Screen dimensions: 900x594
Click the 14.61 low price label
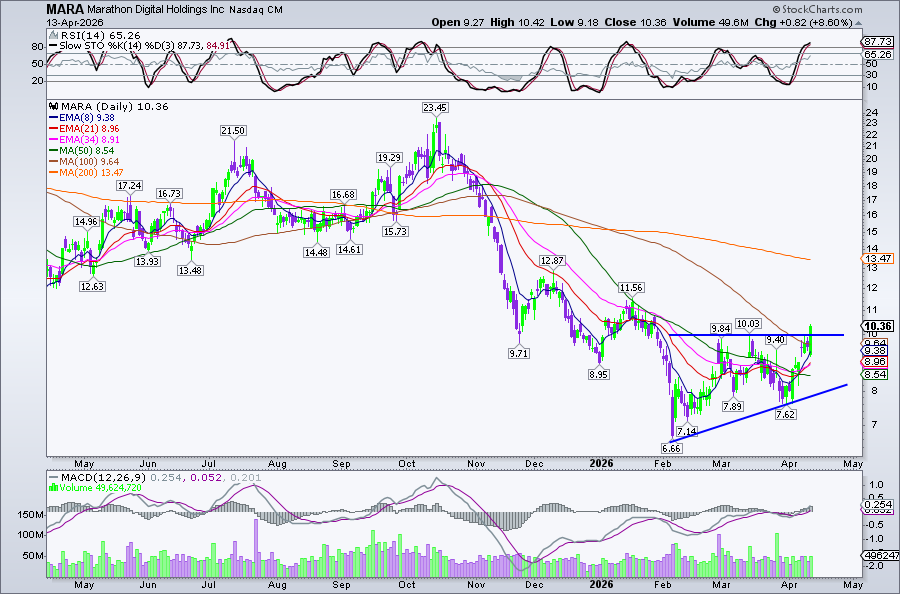pos(350,250)
